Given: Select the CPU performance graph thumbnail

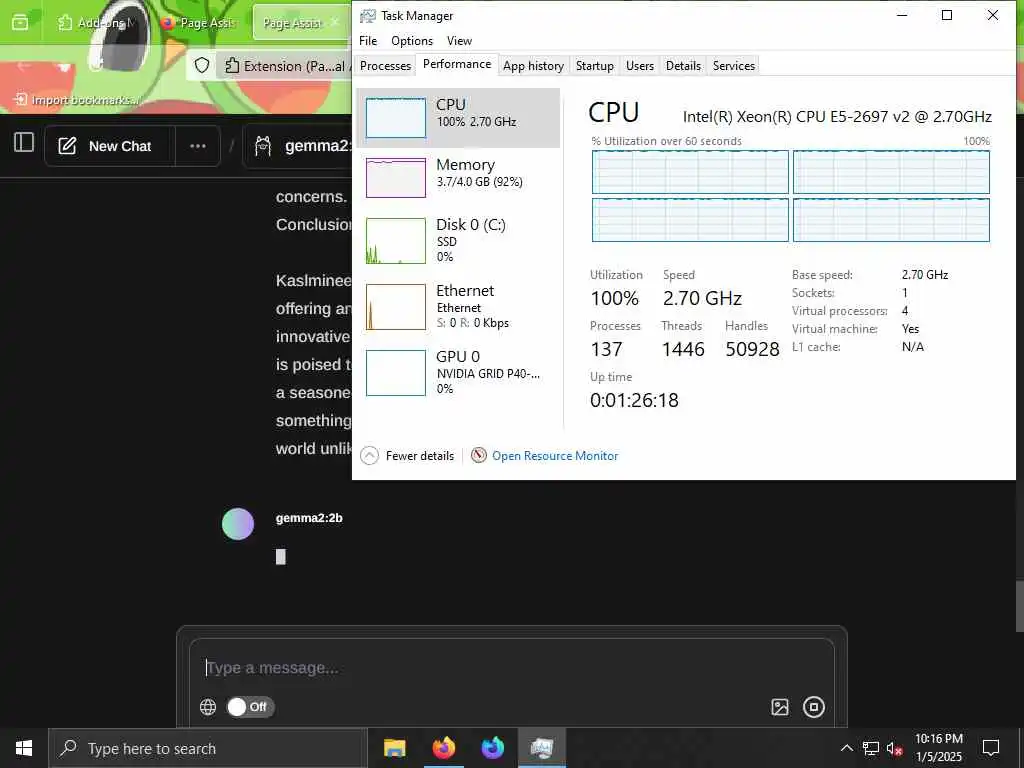Looking at the screenshot, I should (396, 118).
